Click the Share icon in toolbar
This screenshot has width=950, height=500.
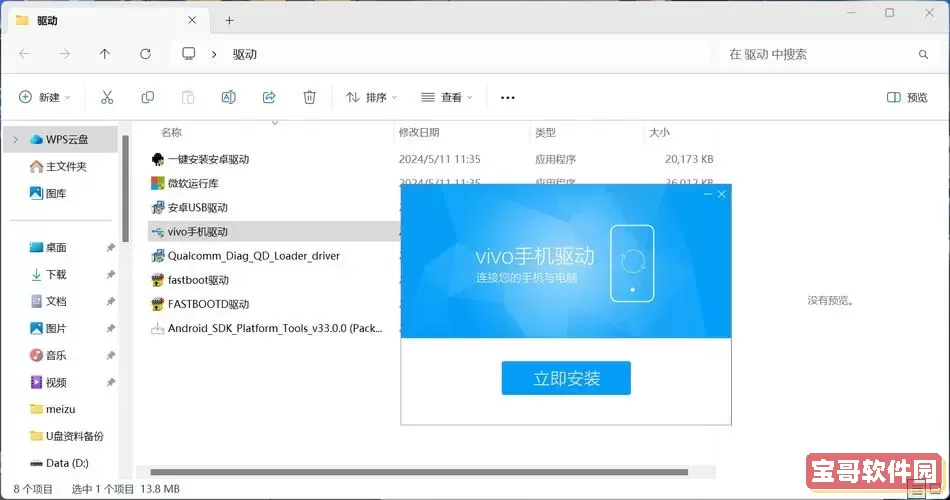(269, 97)
